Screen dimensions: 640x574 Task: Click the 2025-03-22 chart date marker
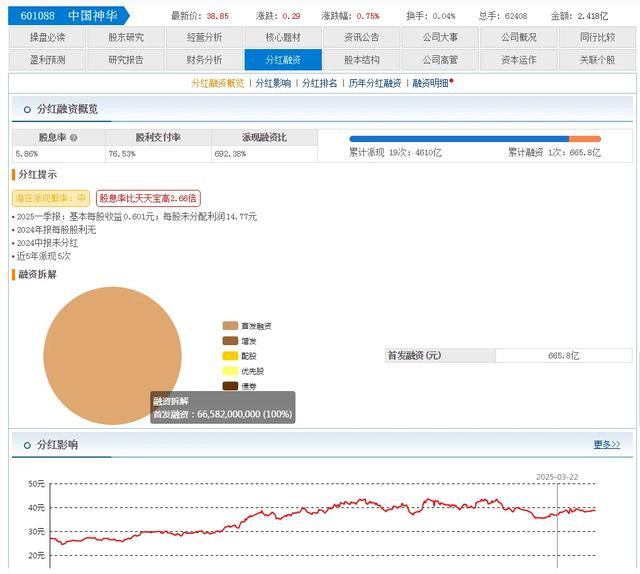(x=557, y=477)
